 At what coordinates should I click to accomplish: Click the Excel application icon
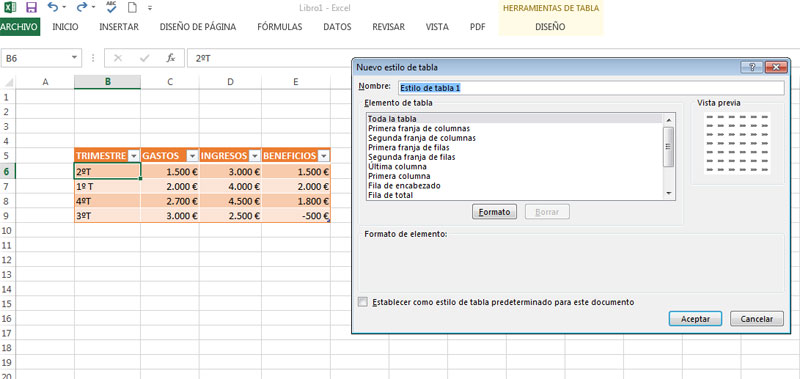tap(10, 8)
